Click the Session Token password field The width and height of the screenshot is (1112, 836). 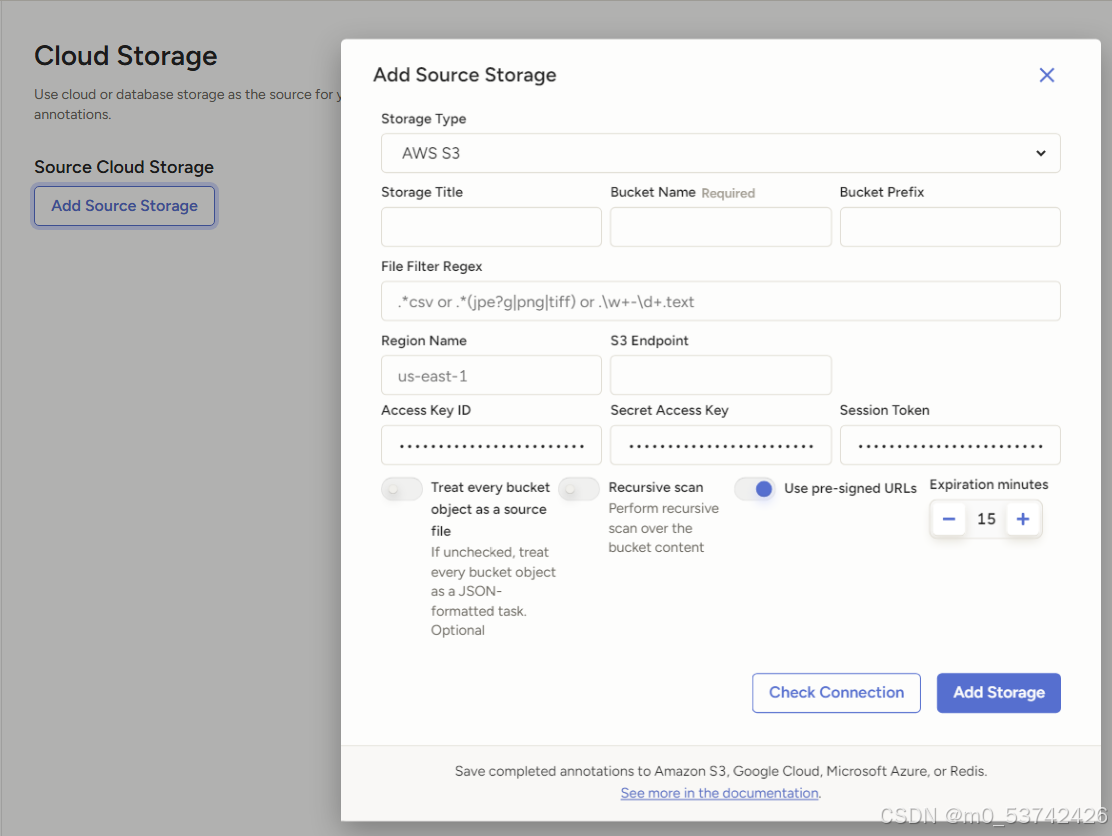pyautogui.click(x=949, y=446)
